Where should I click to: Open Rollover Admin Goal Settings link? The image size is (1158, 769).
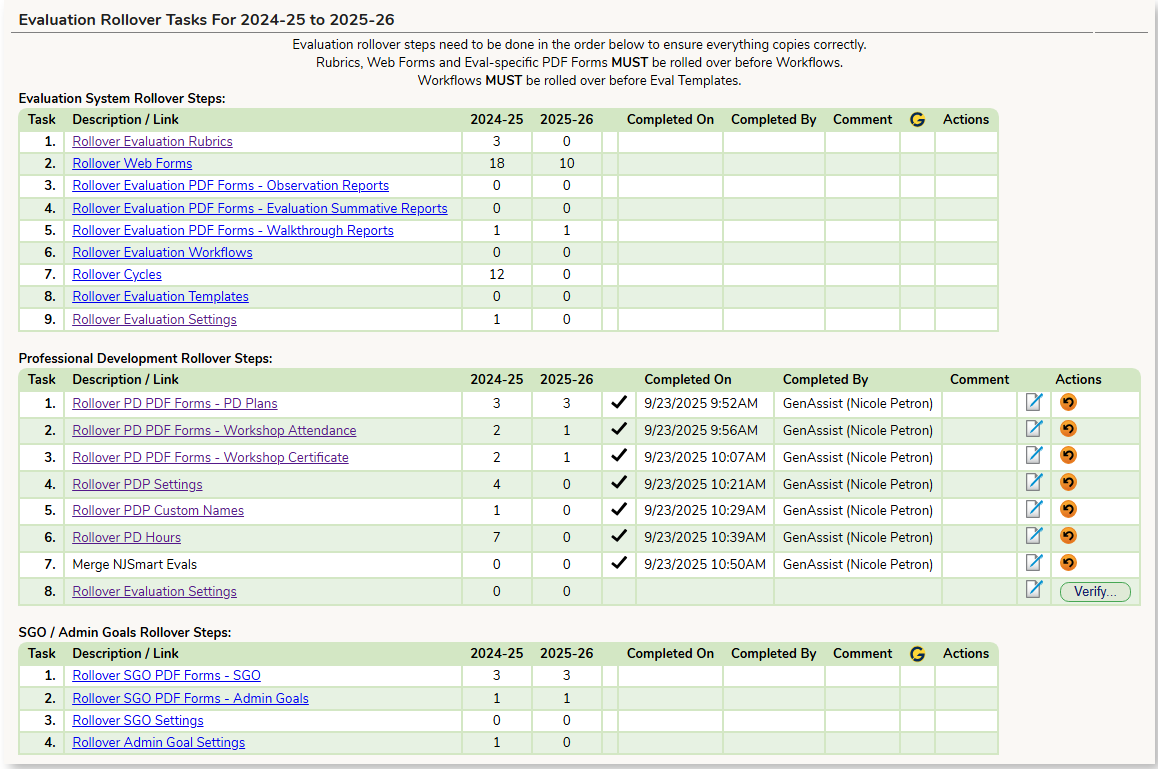(x=159, y=742)
